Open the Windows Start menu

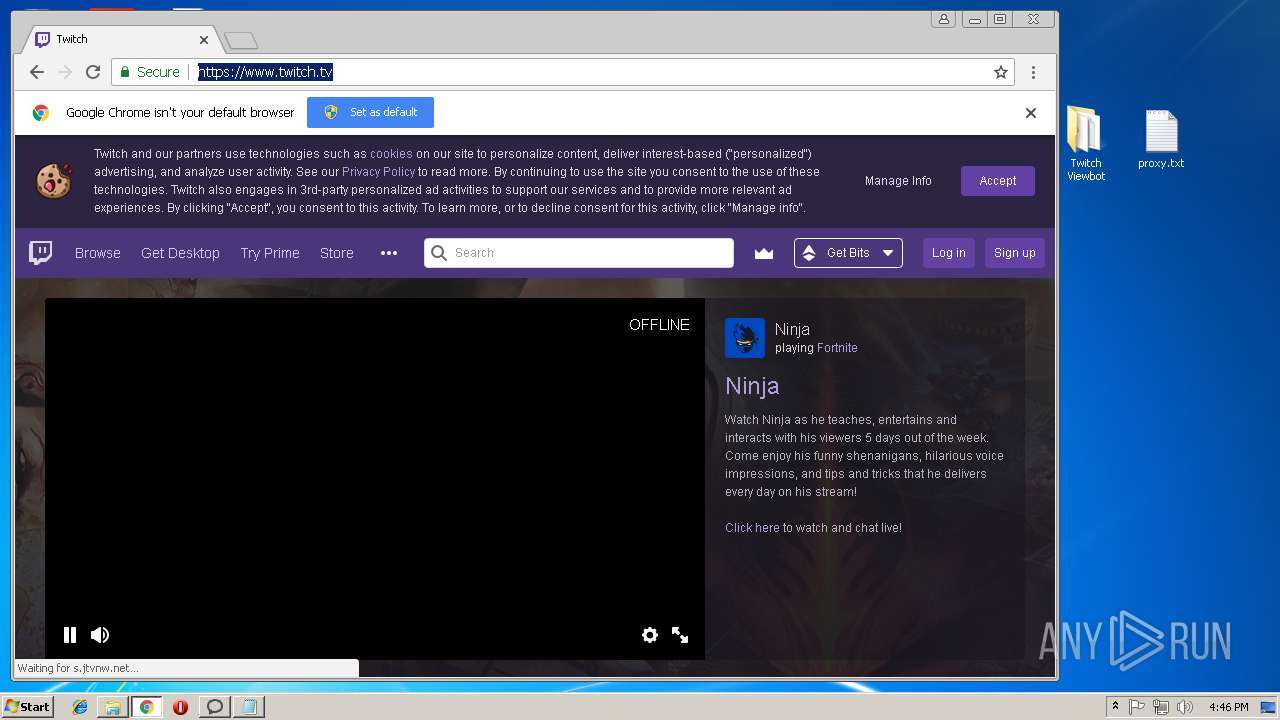27,706
